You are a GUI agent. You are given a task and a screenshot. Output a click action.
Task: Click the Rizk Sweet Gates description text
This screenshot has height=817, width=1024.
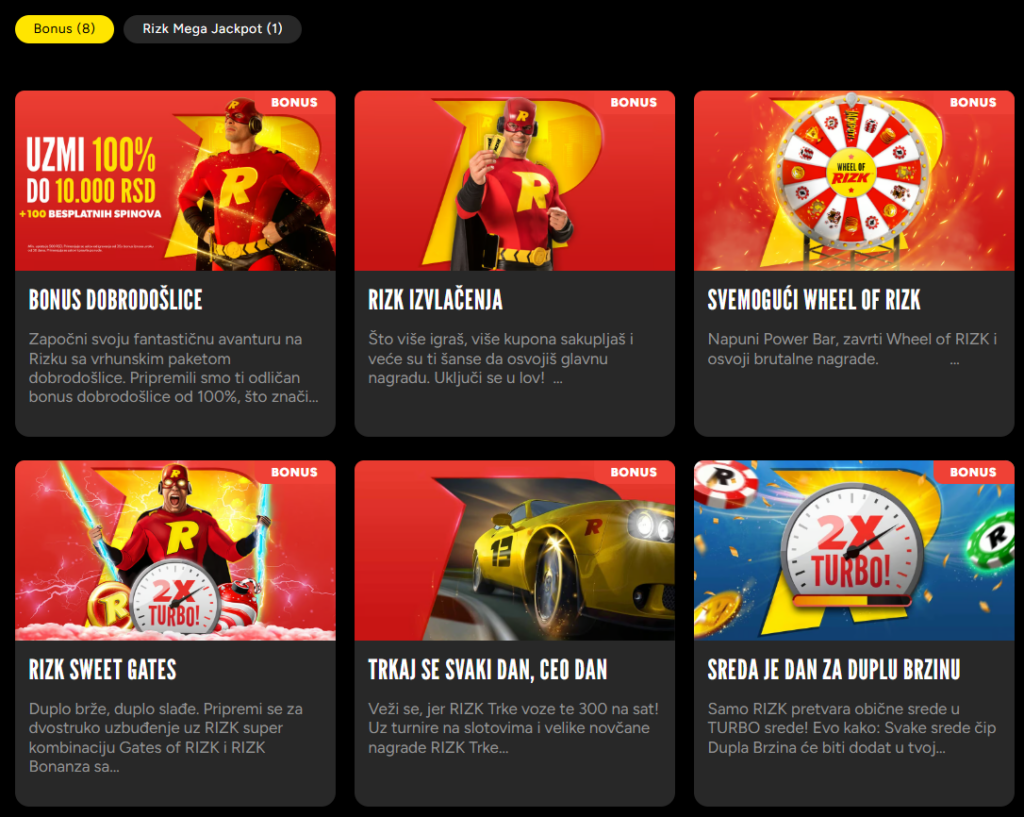166,737
